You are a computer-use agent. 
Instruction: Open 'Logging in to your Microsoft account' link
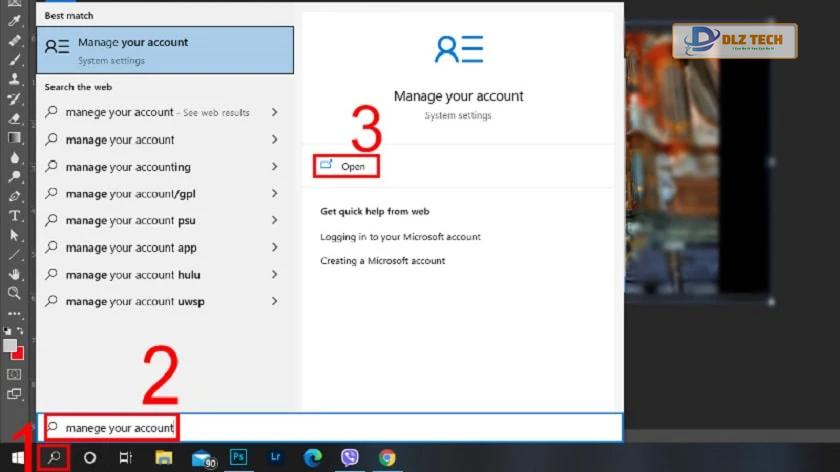(x=400, y=237)
